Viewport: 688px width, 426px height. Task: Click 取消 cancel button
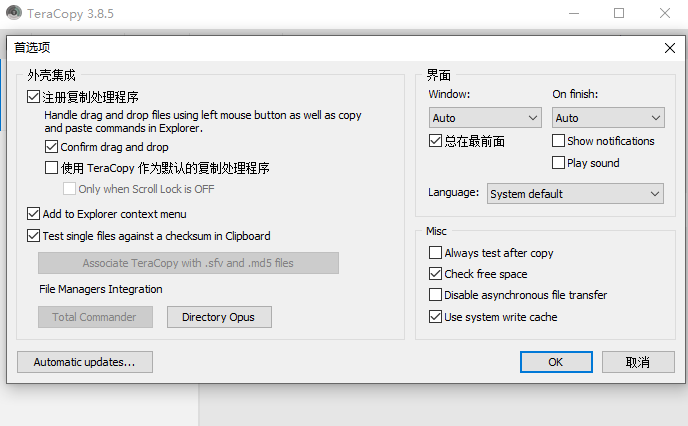638,362
